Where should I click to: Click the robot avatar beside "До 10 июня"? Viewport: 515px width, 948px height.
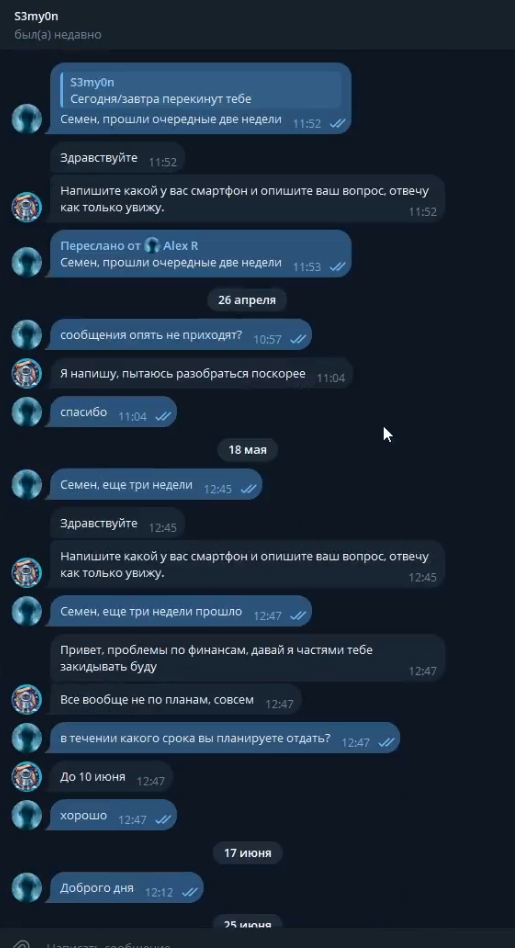(27, 777)
